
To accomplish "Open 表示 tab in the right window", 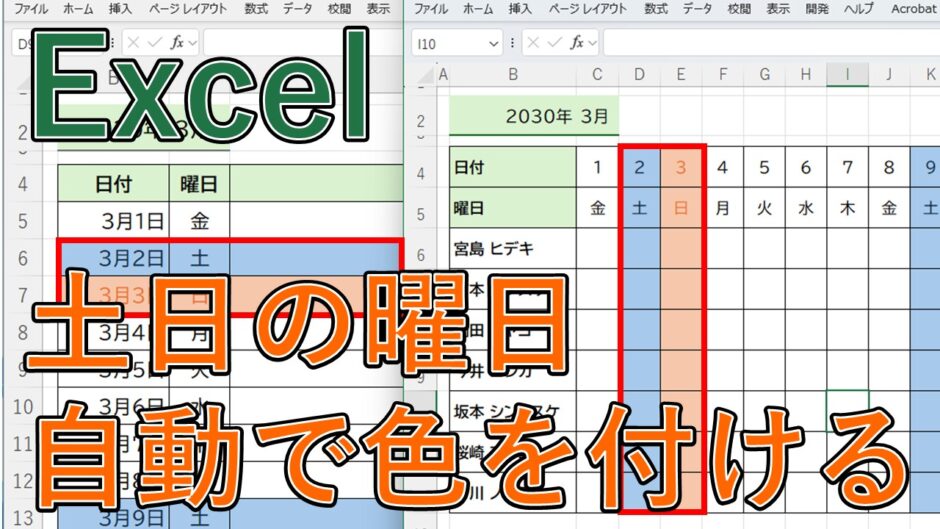I will point(778,9).
